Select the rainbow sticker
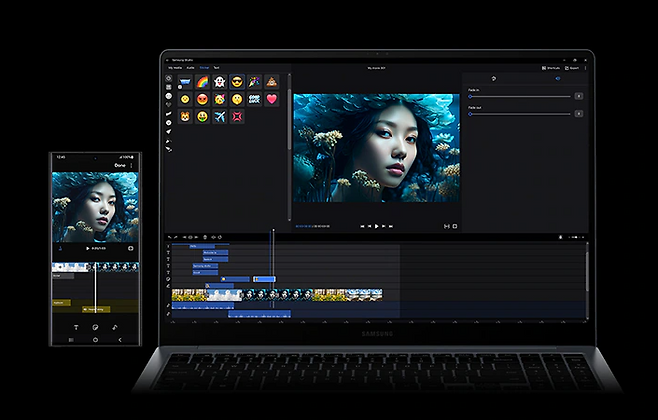This screenshot has width=658, height=420. (203, 82)
